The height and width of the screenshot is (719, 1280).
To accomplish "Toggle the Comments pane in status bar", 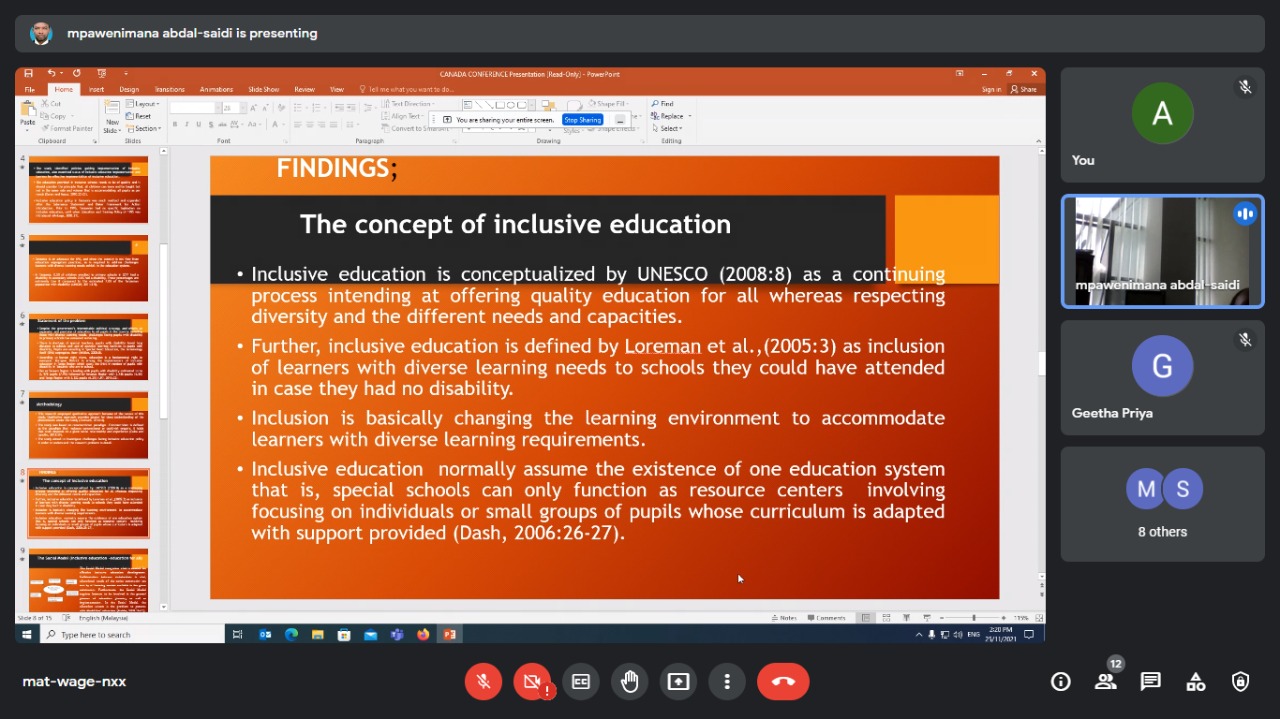I will pos(826,618).
